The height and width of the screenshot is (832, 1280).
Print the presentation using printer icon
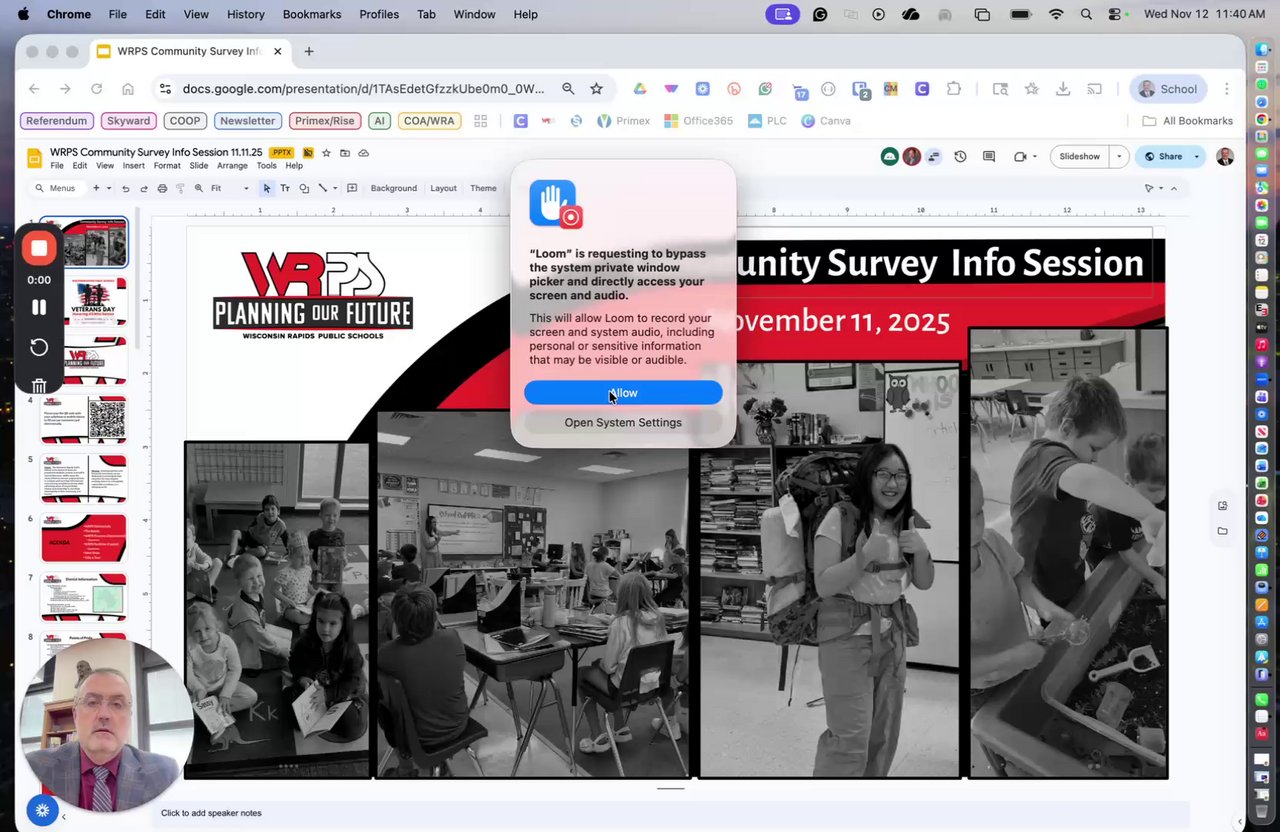[162, 188]
